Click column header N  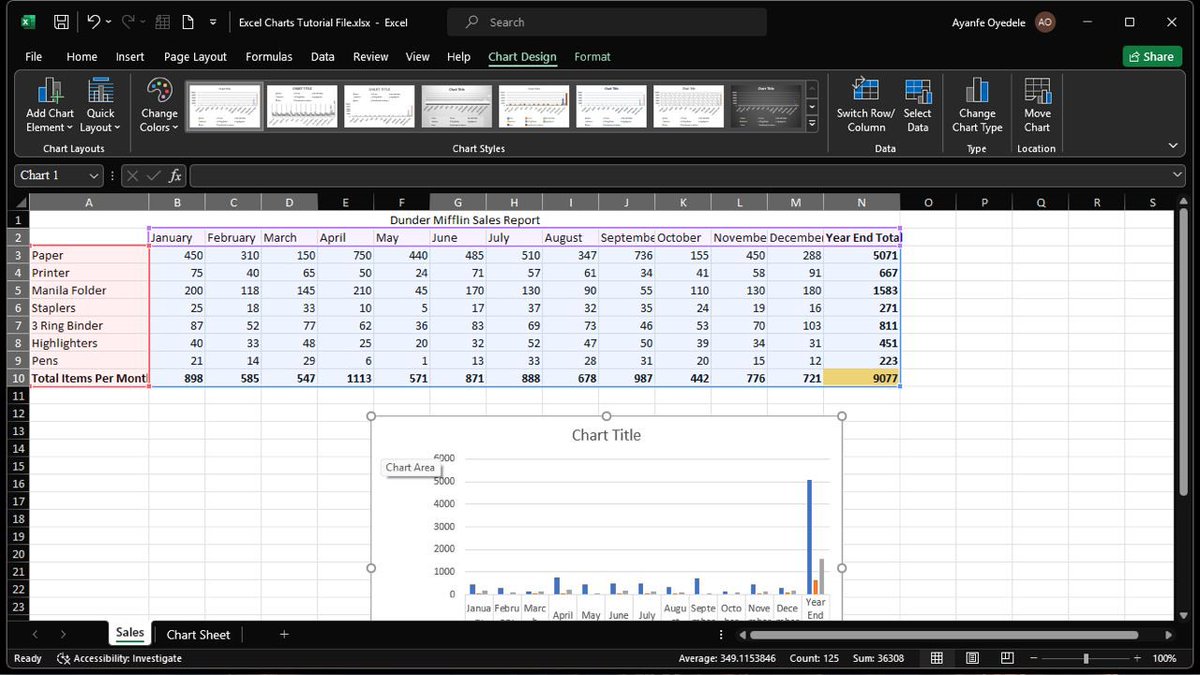(x=861, y=202)
